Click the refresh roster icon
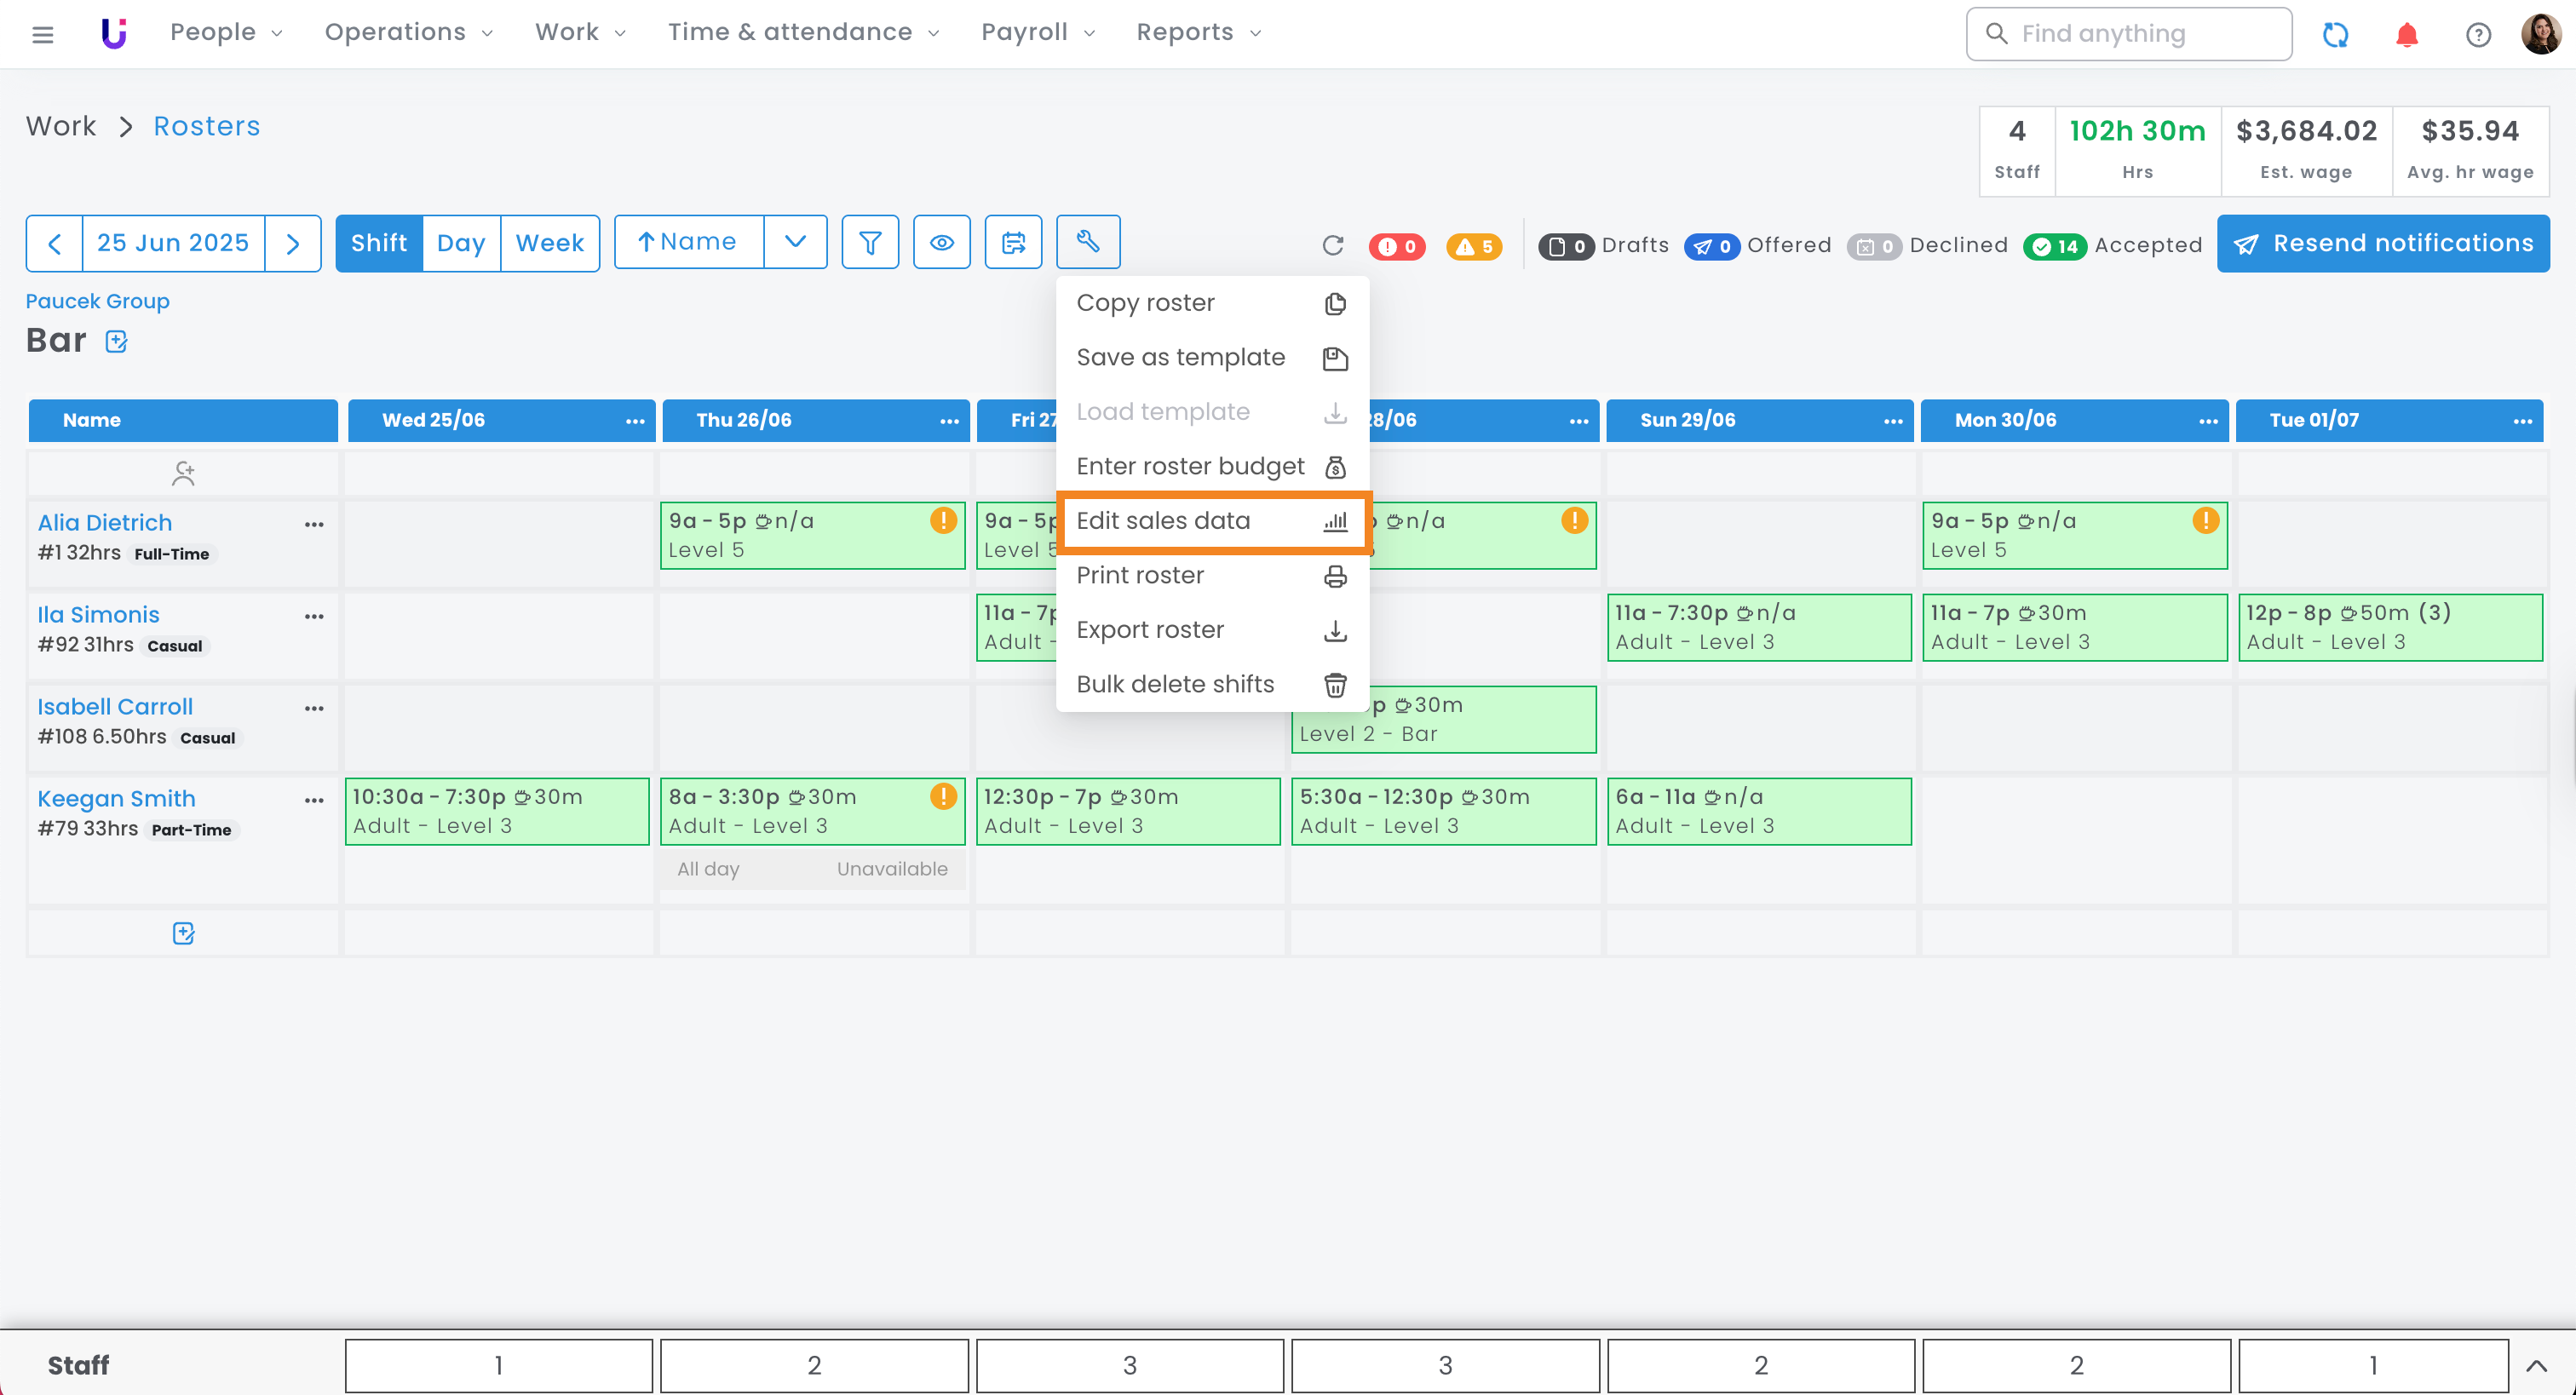The height and width of the screenshot is (1395, 2576). click(1332, 246)
